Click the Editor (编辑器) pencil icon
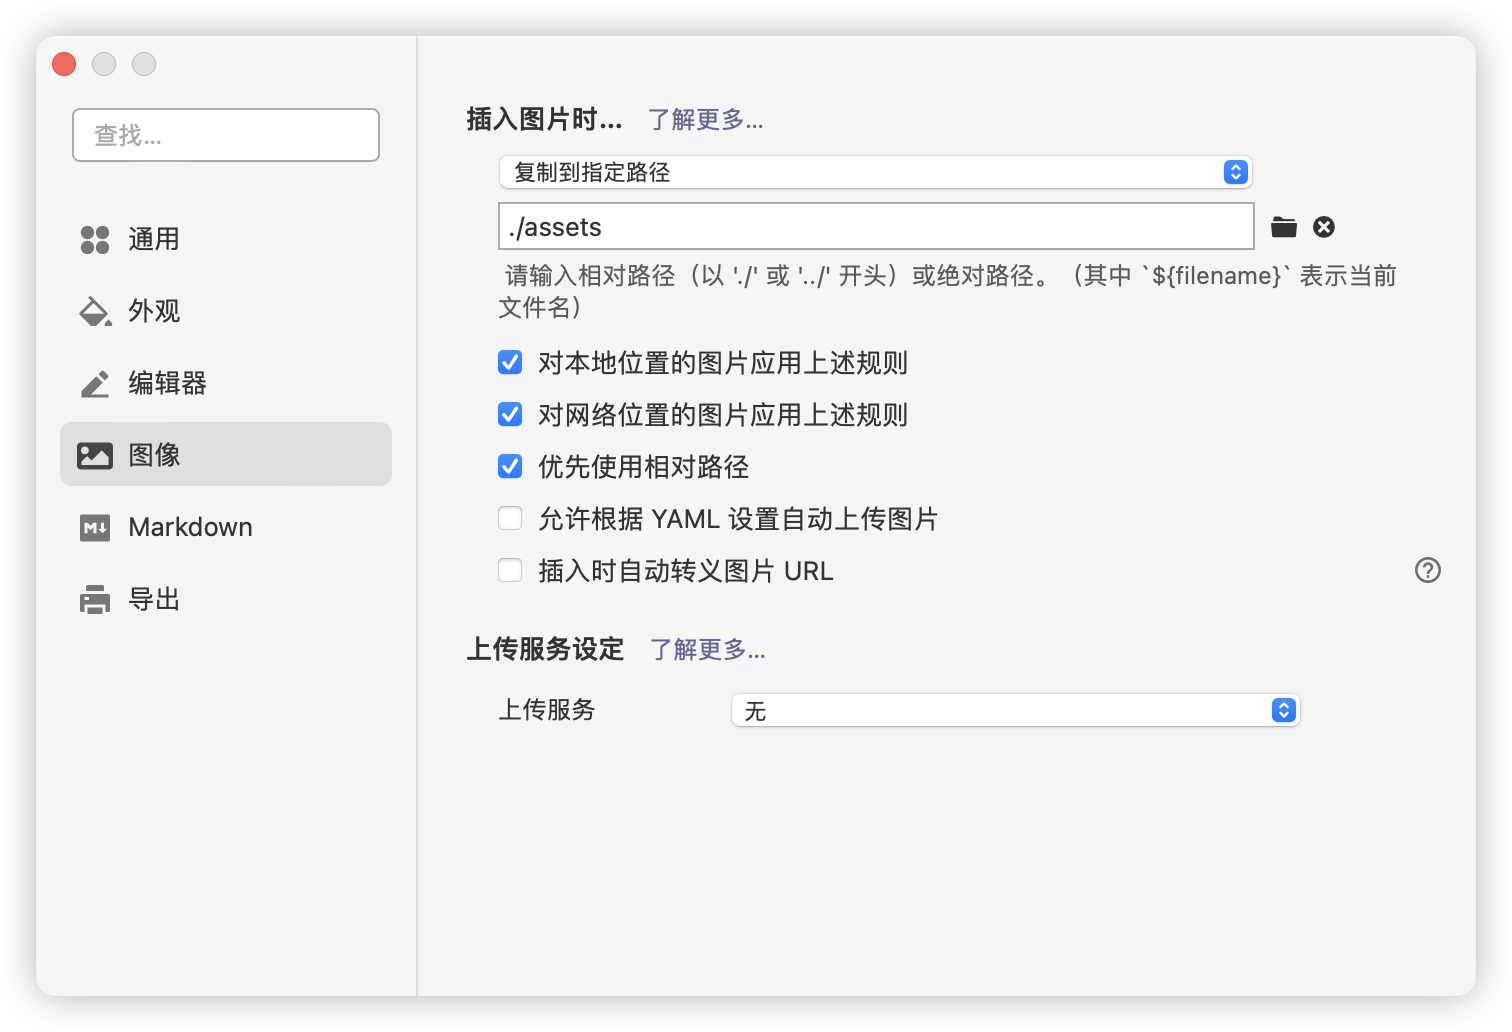 [95, 384]
